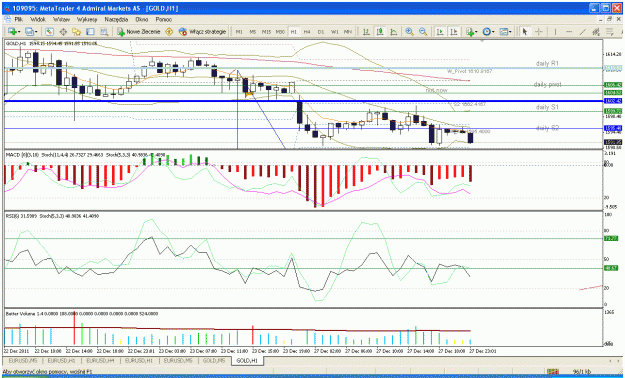
Task: Open the Navigator panel icon
Action: [x=77, y=32]
